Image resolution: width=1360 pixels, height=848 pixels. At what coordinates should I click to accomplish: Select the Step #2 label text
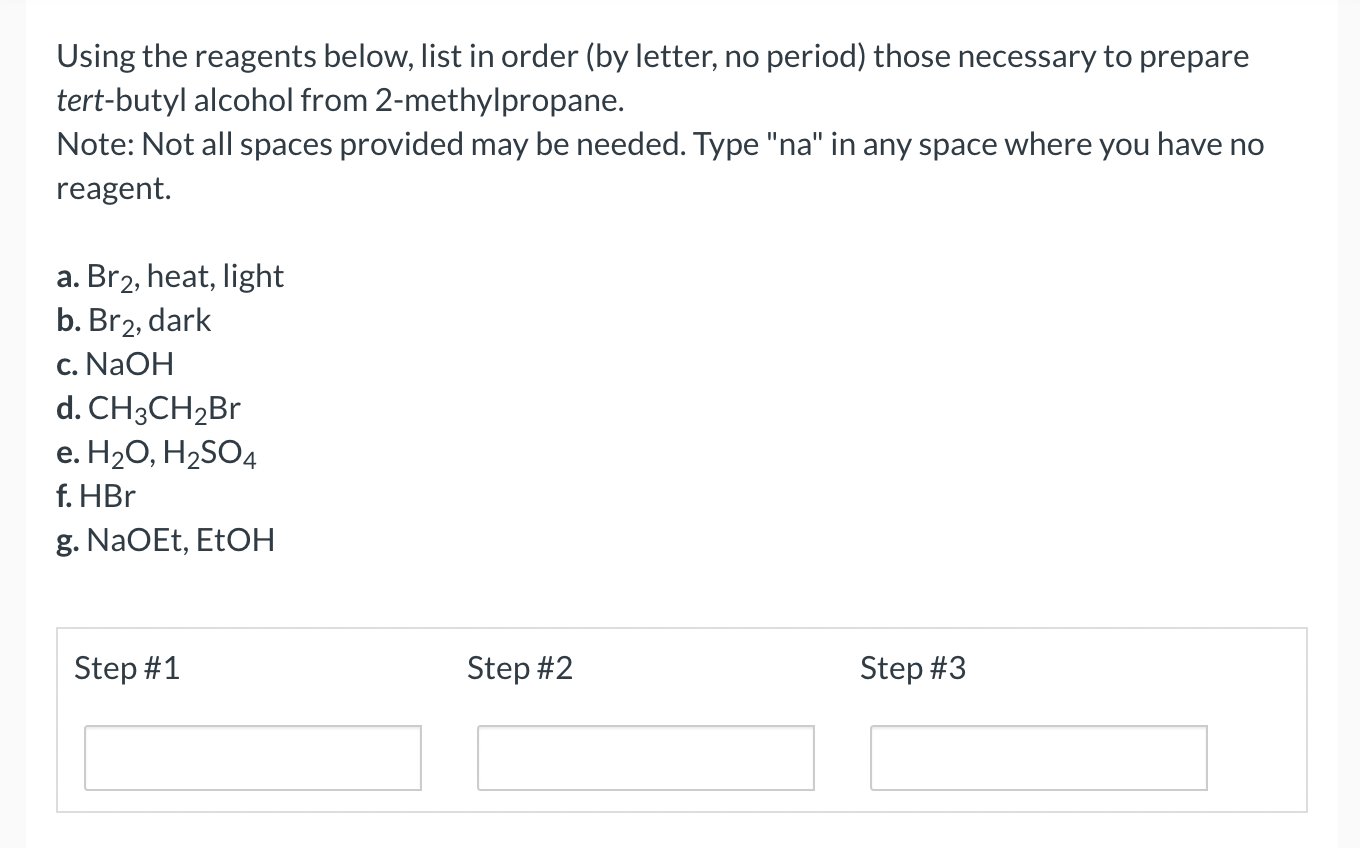pos(519,668)
